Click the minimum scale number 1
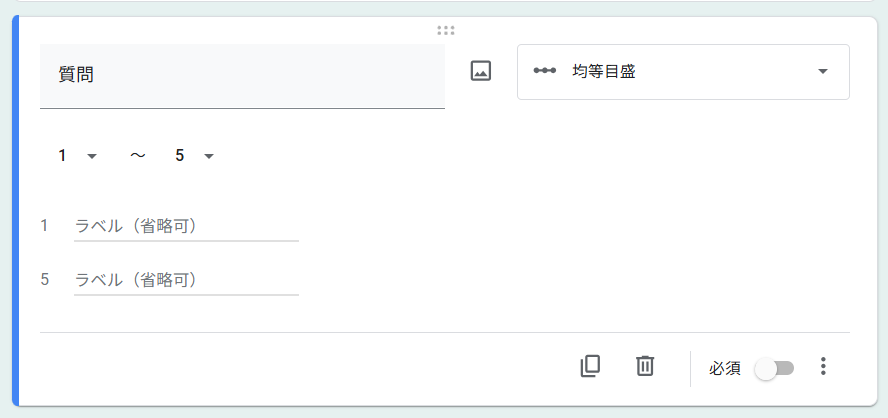The height and width of the screenshot is (418, 888). (62, 156)
